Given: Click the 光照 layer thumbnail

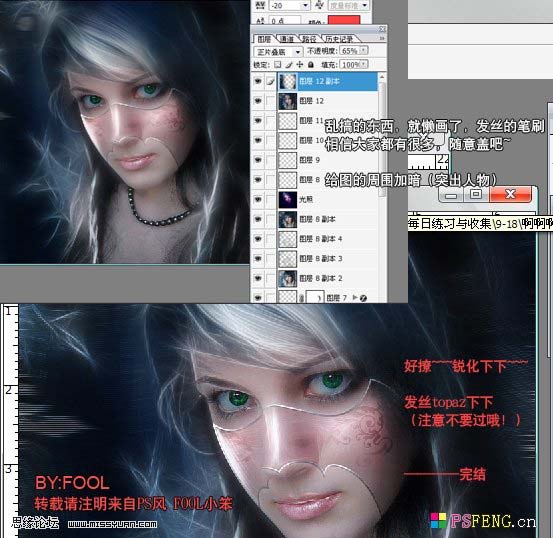Looking at the screenshot, I should (287, 200).
